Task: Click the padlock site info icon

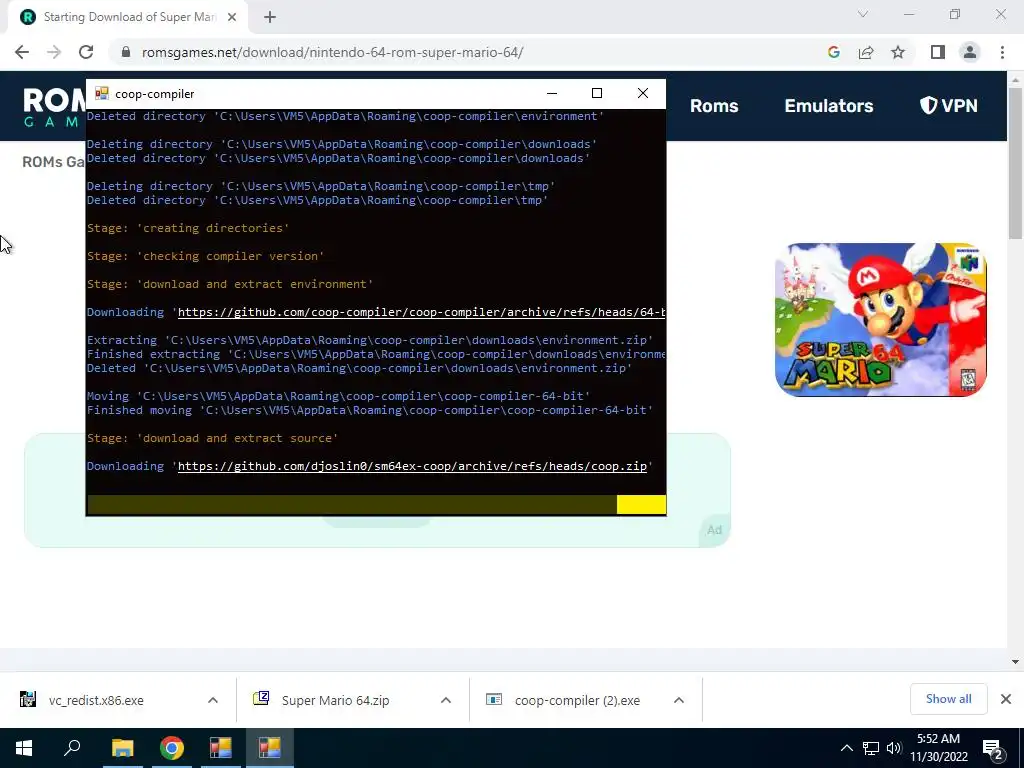Action: pos(126,52)
